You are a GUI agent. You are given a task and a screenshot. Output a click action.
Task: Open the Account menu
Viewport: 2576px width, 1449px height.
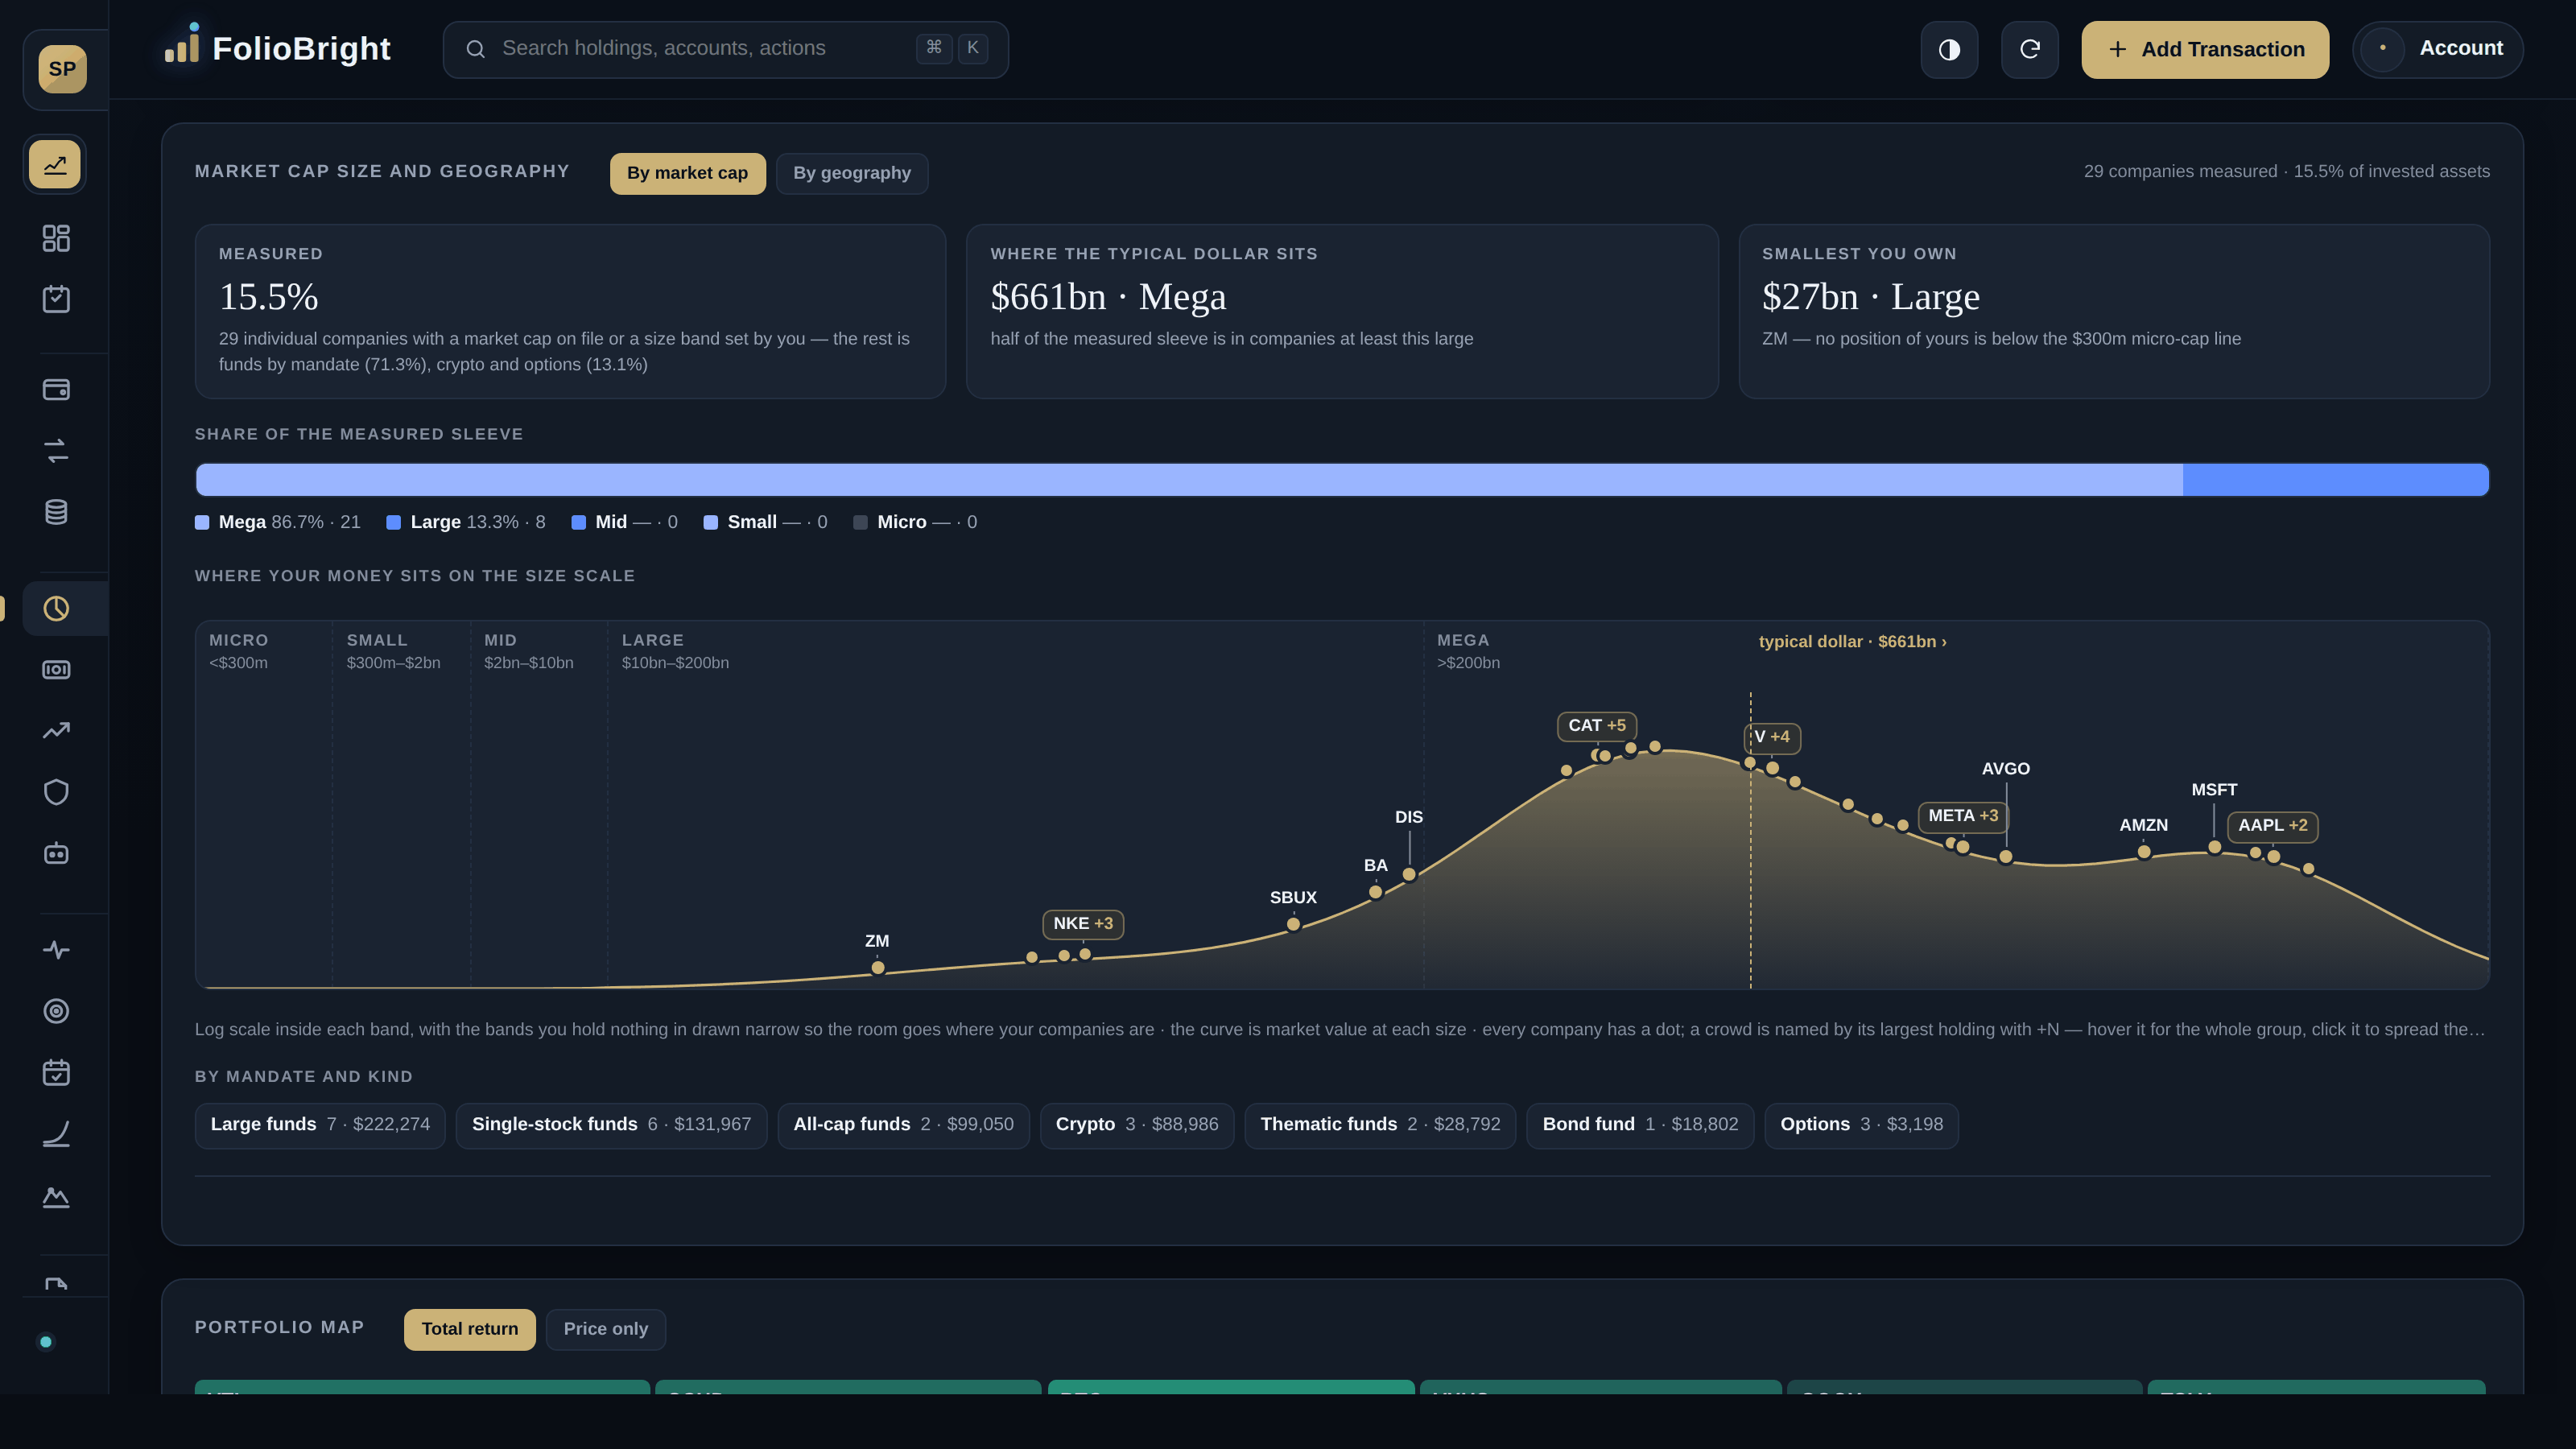coord(2437,49)
